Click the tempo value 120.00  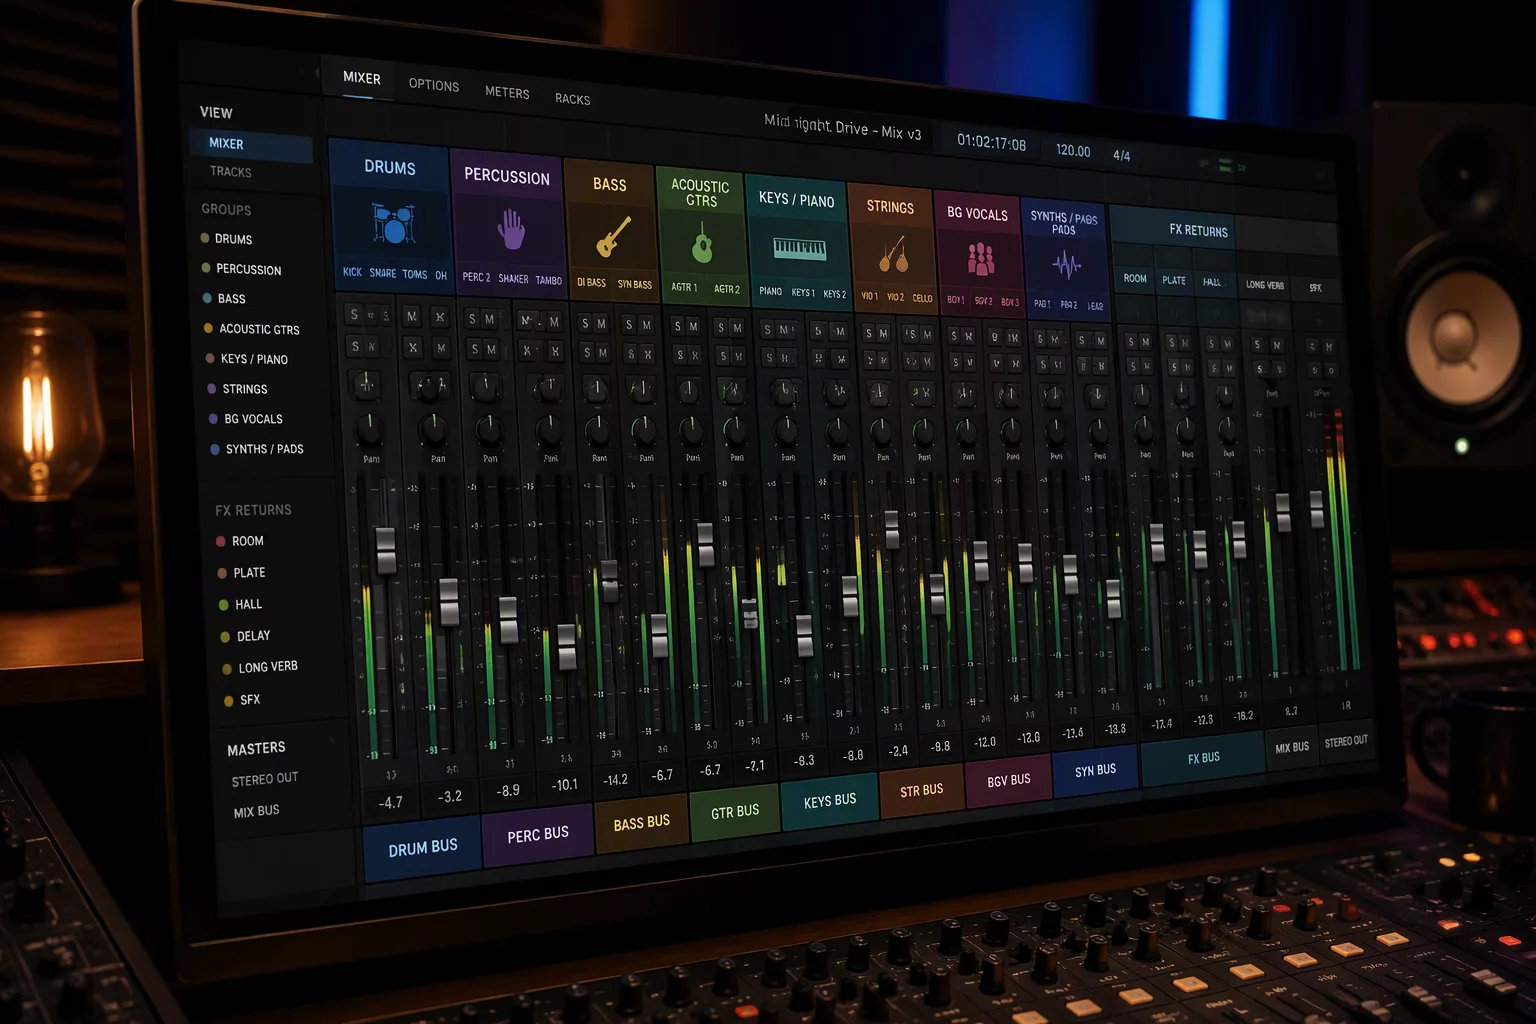1073,150
